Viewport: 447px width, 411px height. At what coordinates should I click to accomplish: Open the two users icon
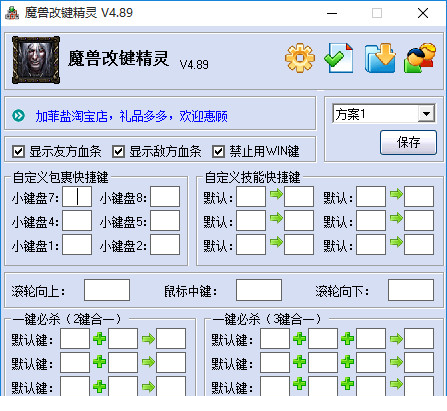pos(420,58)
